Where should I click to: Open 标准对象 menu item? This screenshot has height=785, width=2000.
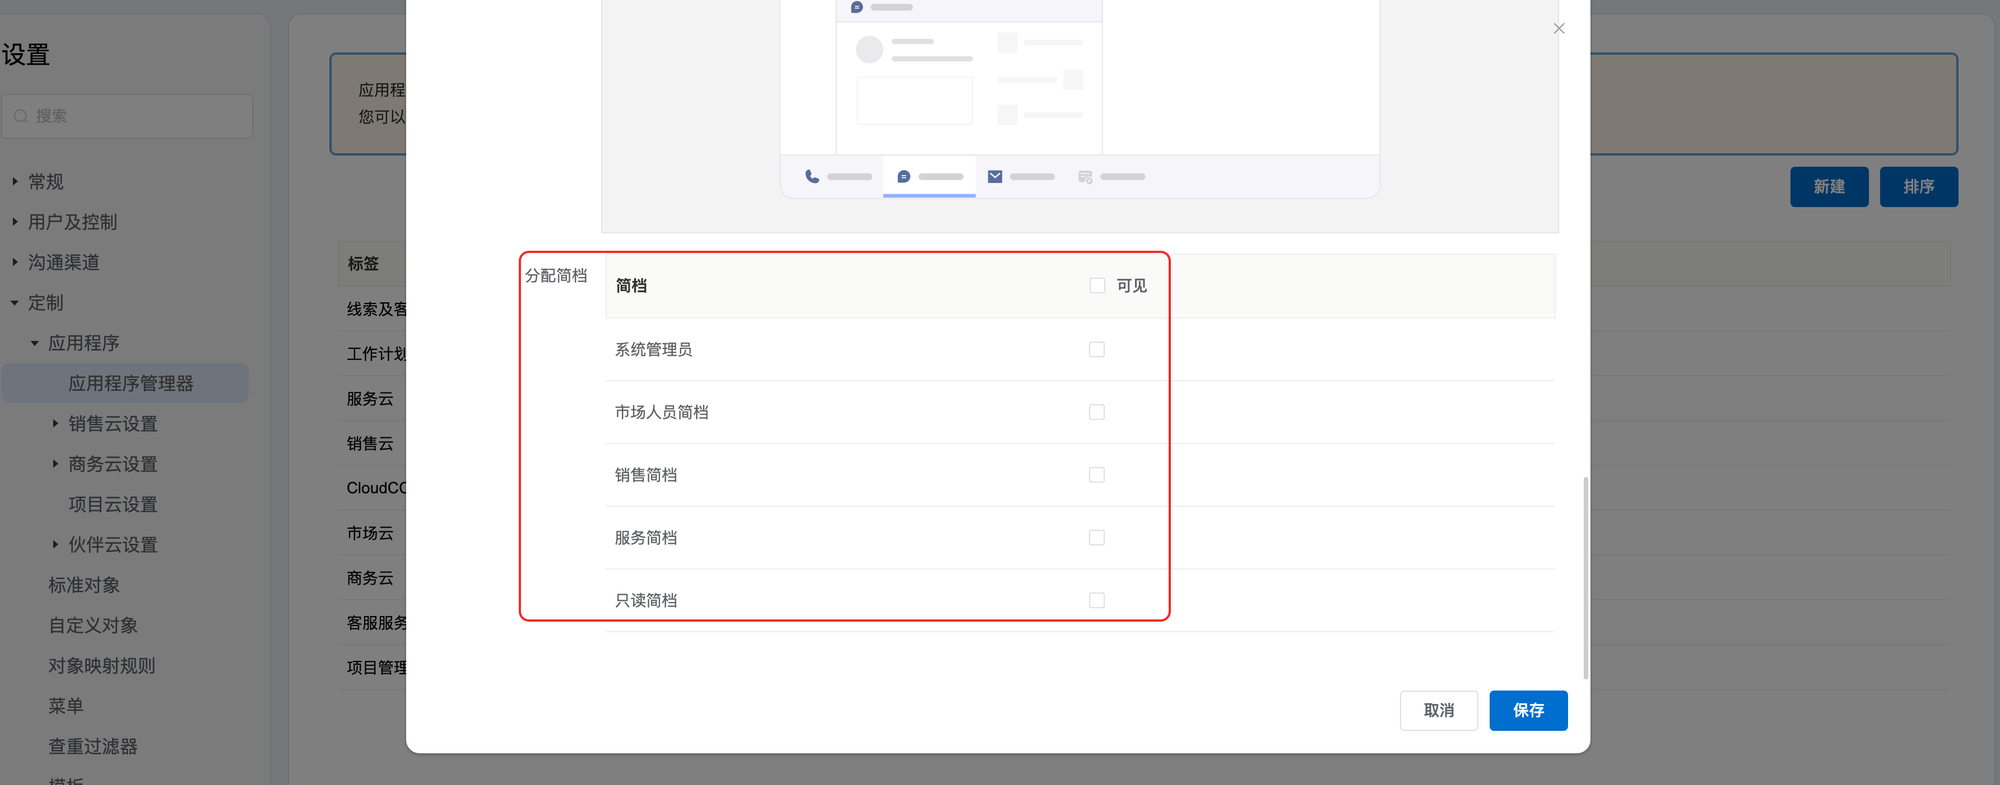84,585
